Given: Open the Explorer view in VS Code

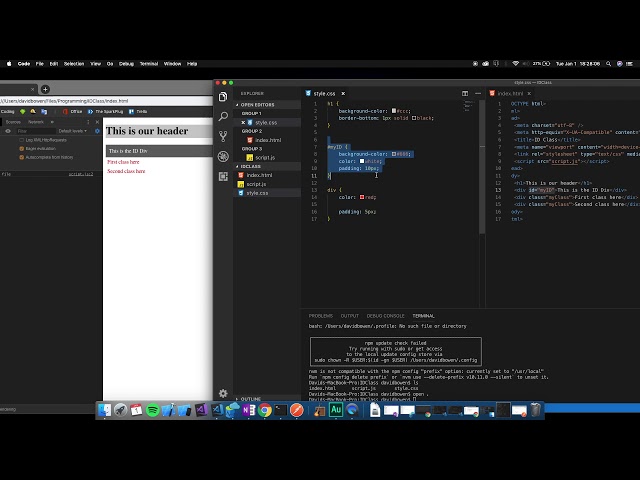Looking at the screenshot, I should pyautogui.click(x=223, y=97).
